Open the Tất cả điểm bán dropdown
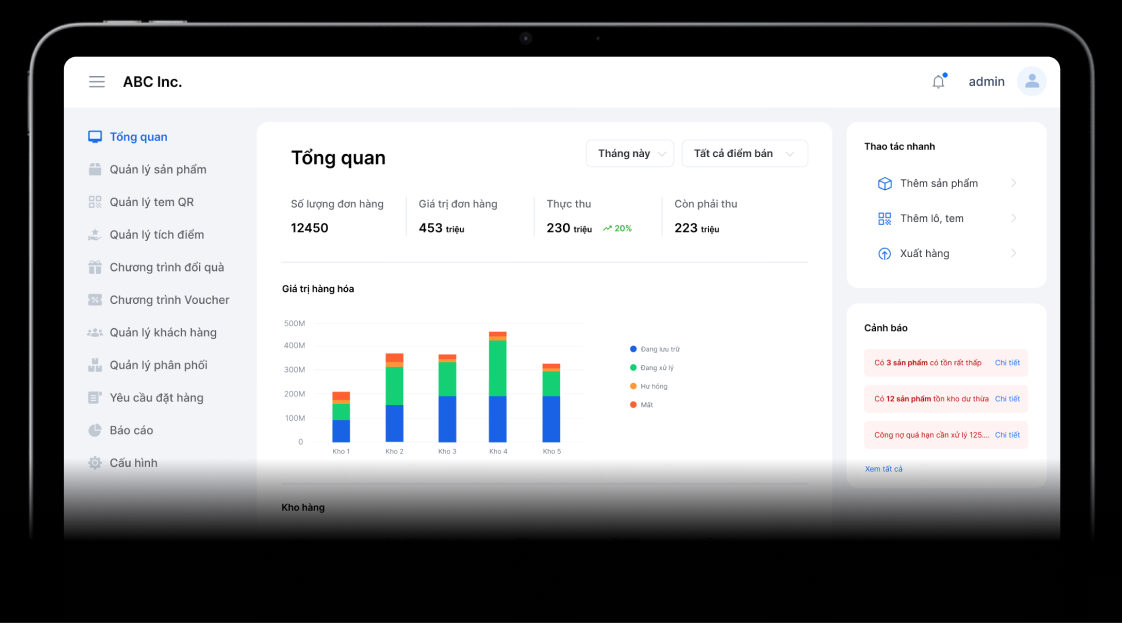The width and height of the screenshot is (1122, 623). click(744, 154)
